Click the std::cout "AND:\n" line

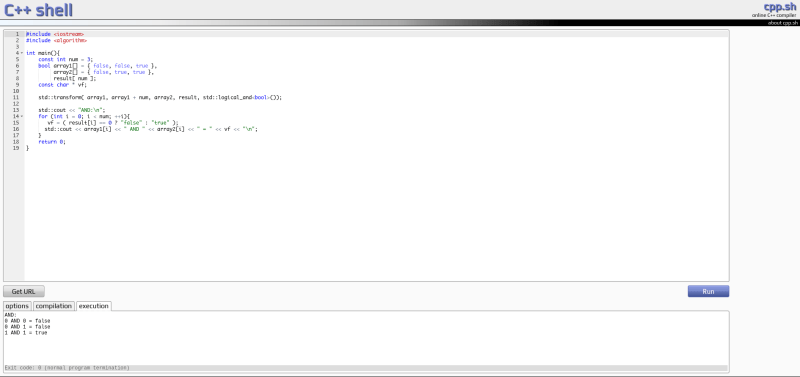point(71,110)
